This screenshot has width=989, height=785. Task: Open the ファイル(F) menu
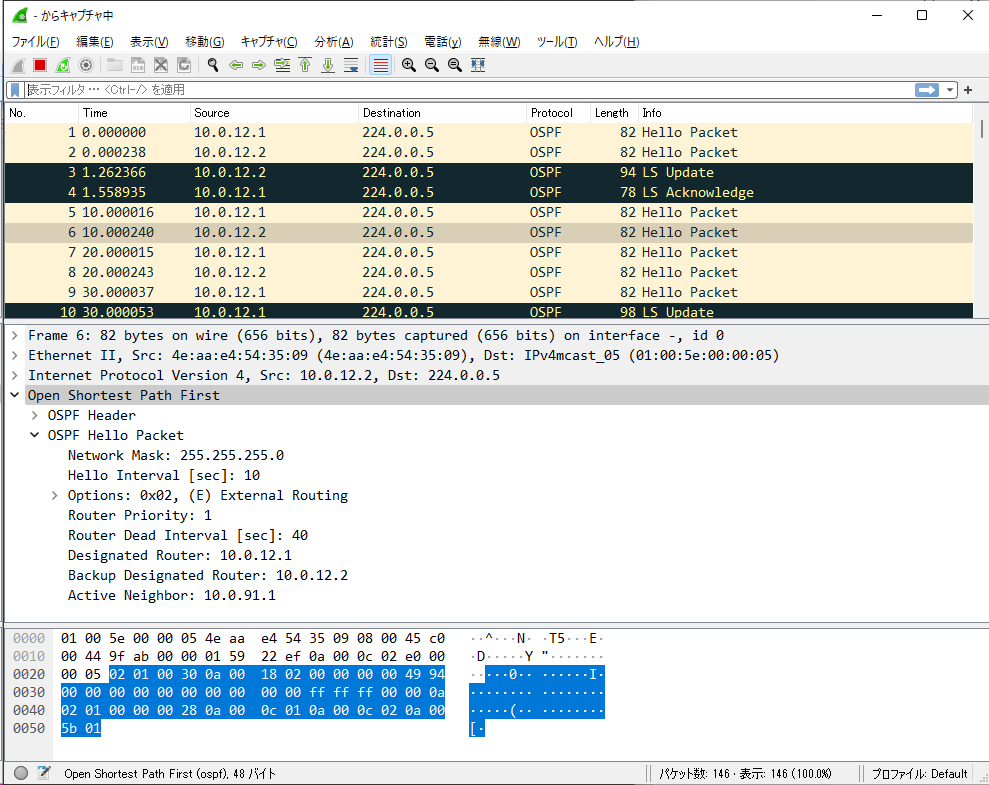pos(35,42)
